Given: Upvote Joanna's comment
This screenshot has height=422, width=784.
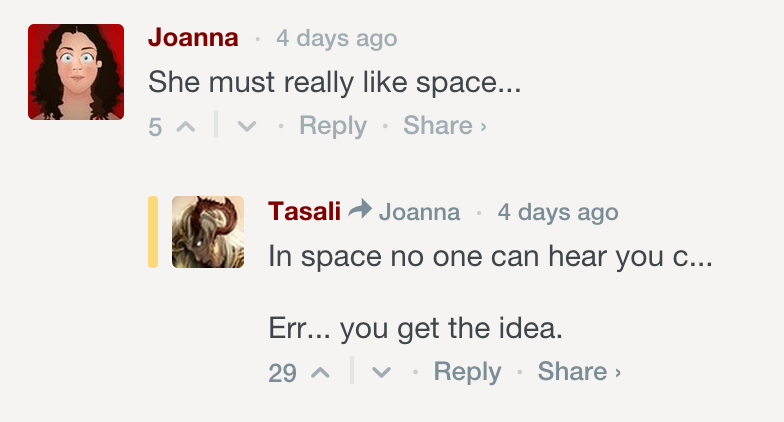Looking at the screenshot, I should click(186, 127).
